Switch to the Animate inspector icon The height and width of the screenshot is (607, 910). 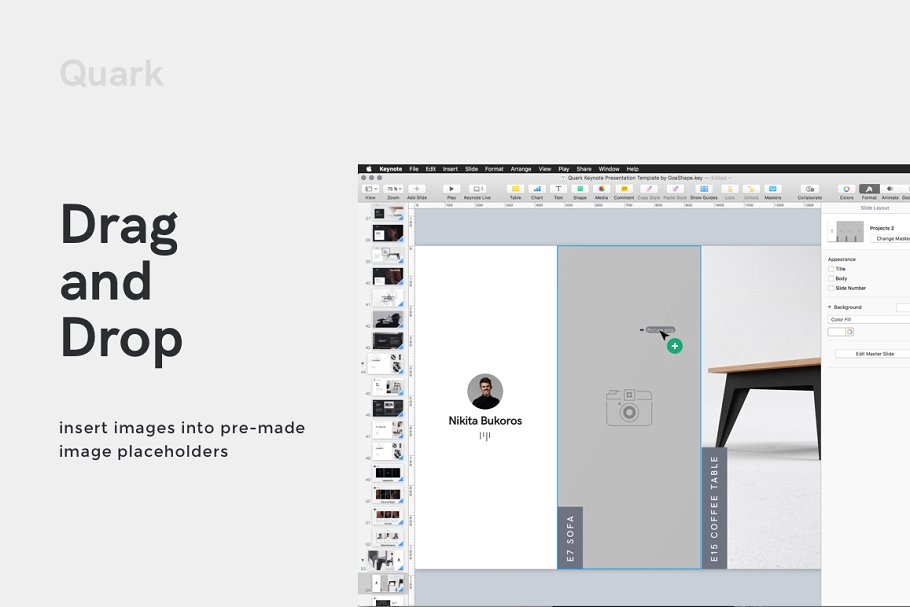[x=888, y=188]
